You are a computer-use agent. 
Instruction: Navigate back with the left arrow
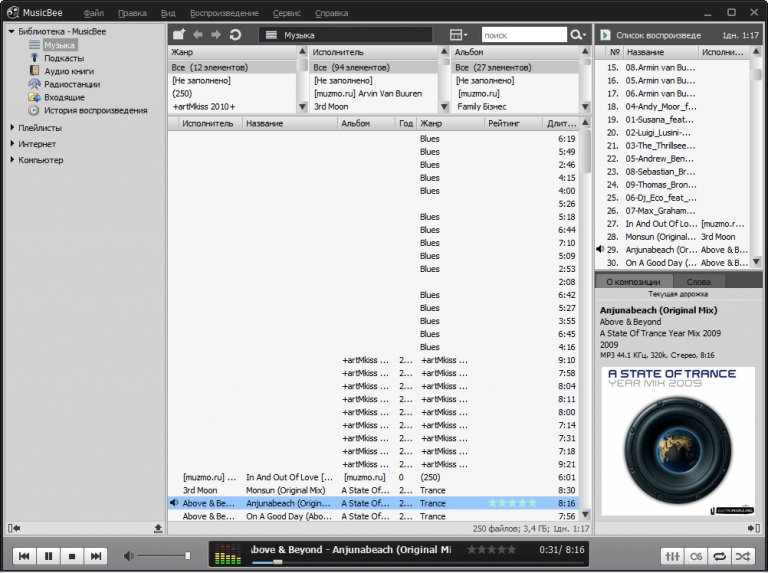click(x=198, y=34)
